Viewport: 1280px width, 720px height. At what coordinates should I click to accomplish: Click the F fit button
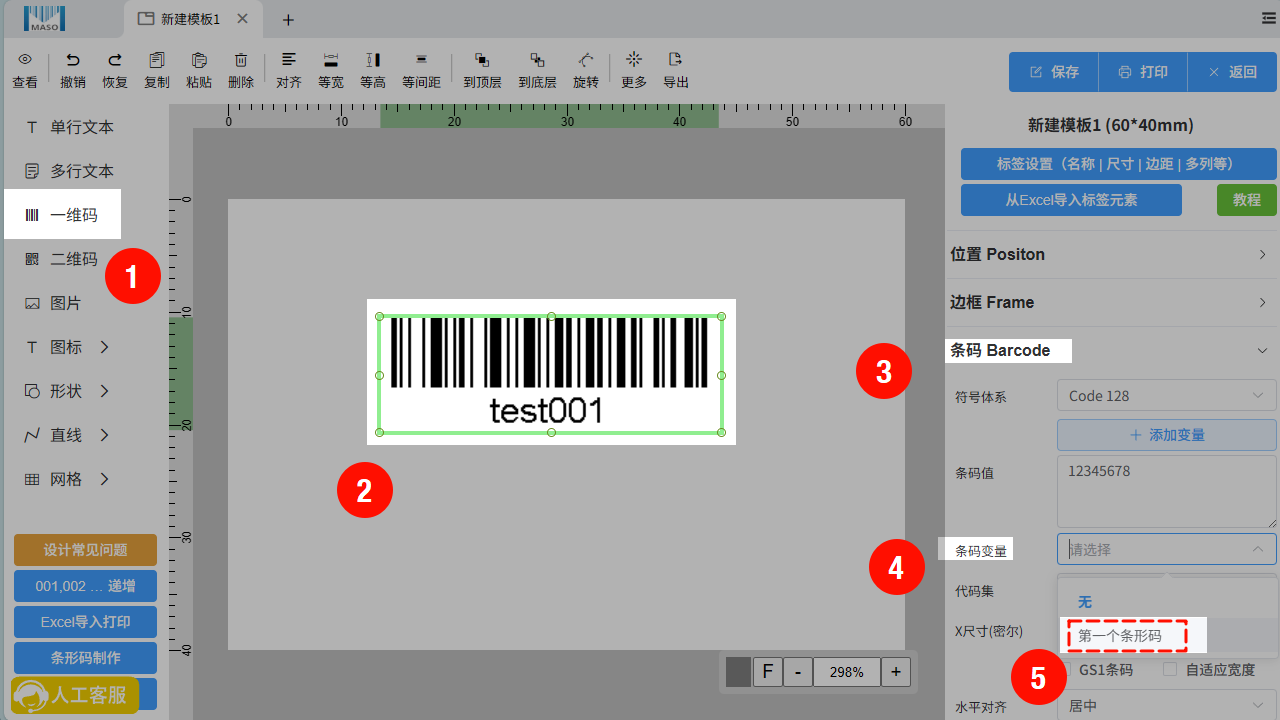tap(767, 672)
